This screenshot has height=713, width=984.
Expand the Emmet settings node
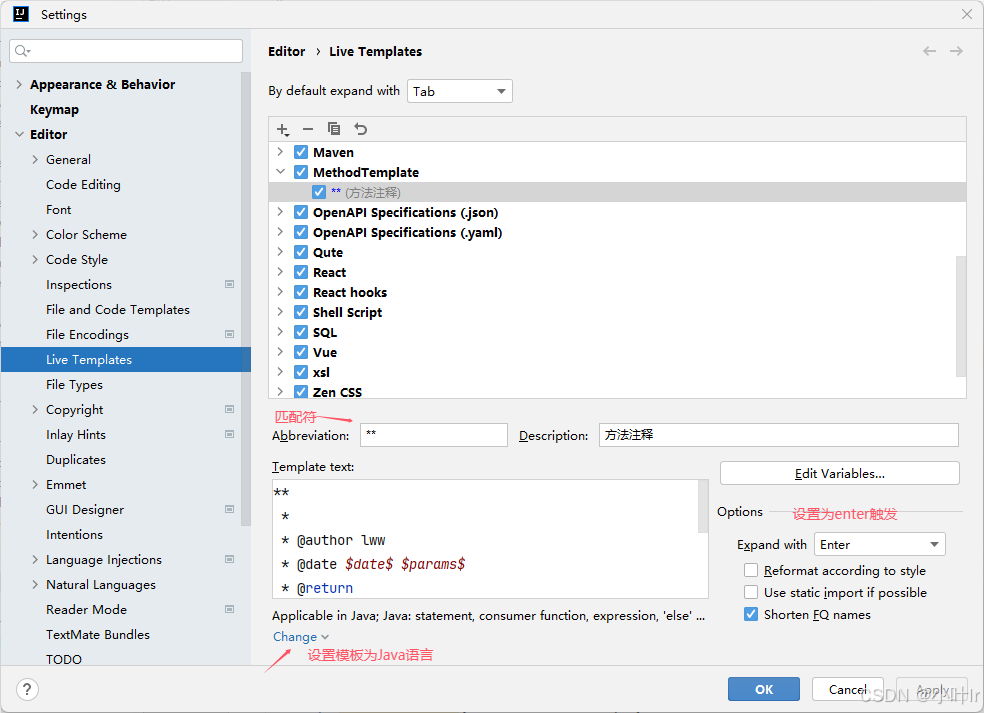[35, 485]
